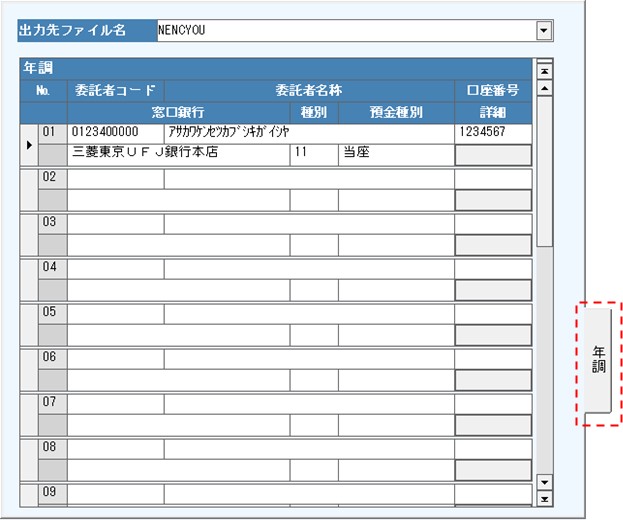
Task: Jump to top using the scrollbar's topmost button
Action: point(544,71)
